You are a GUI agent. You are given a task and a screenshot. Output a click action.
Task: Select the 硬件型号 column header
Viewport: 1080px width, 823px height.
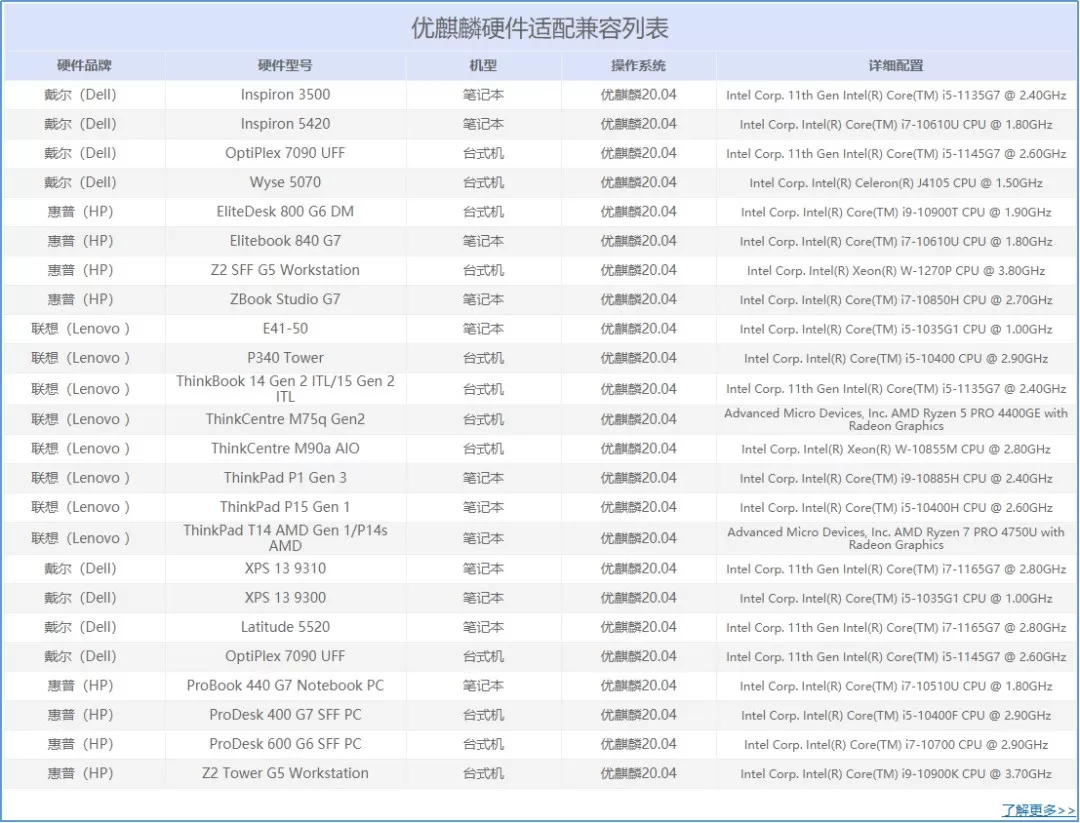[x=285, y=65]
